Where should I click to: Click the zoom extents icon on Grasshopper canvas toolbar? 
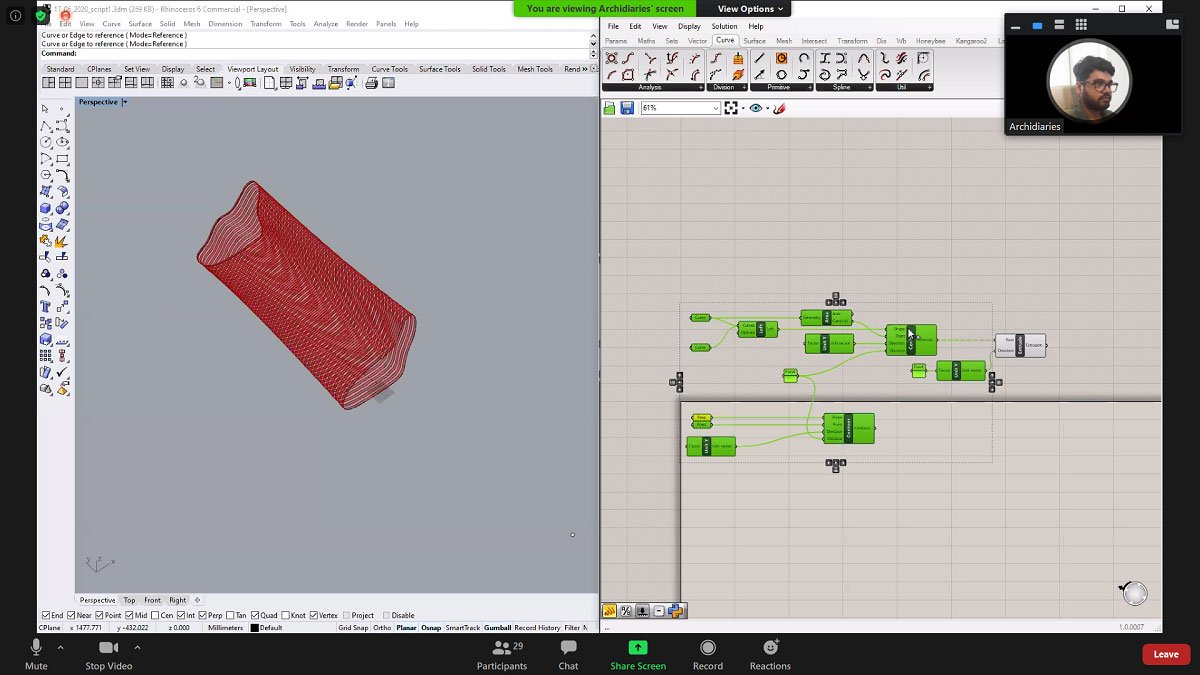pos(731,108)
